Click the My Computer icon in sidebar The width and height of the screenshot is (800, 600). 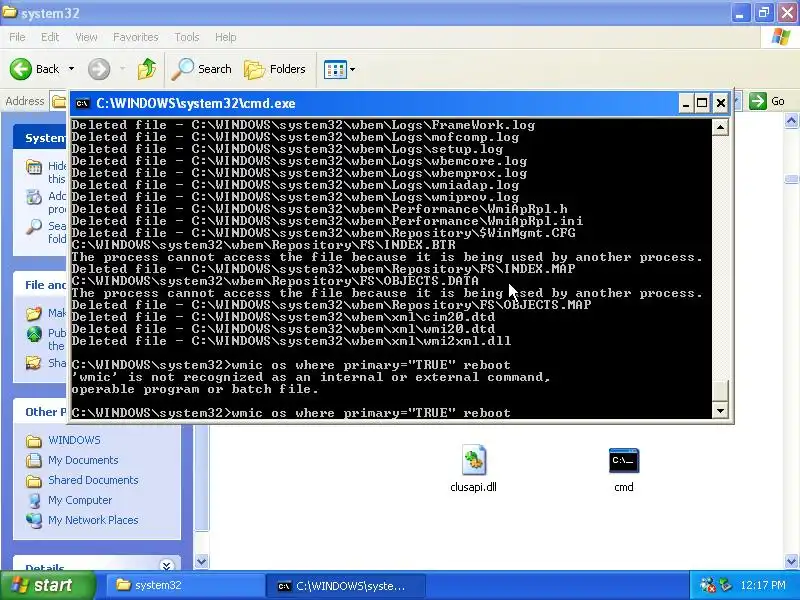tap(34, 501)
